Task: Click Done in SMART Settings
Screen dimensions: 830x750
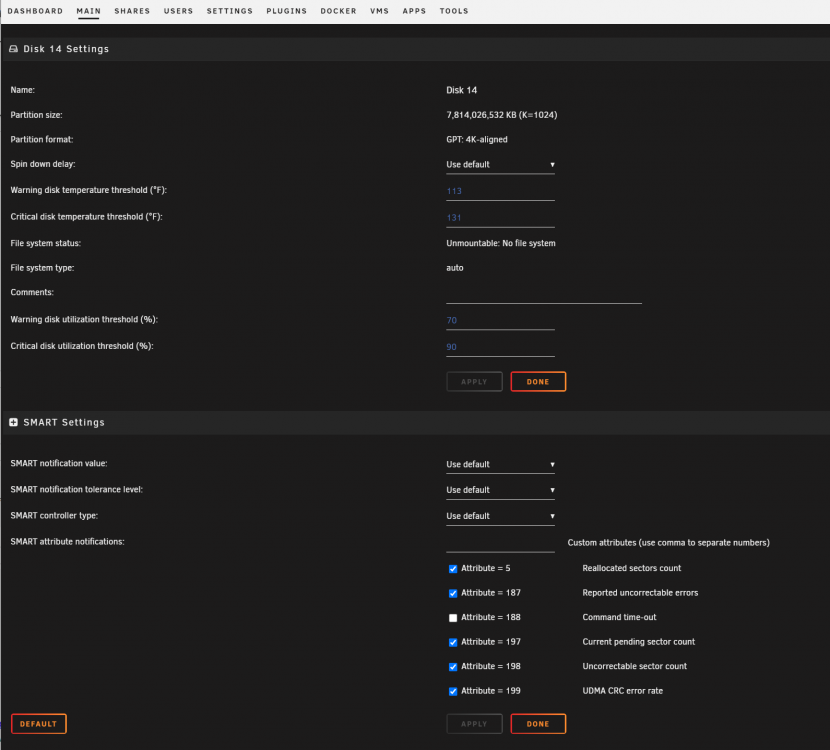Action: [538, 724]
